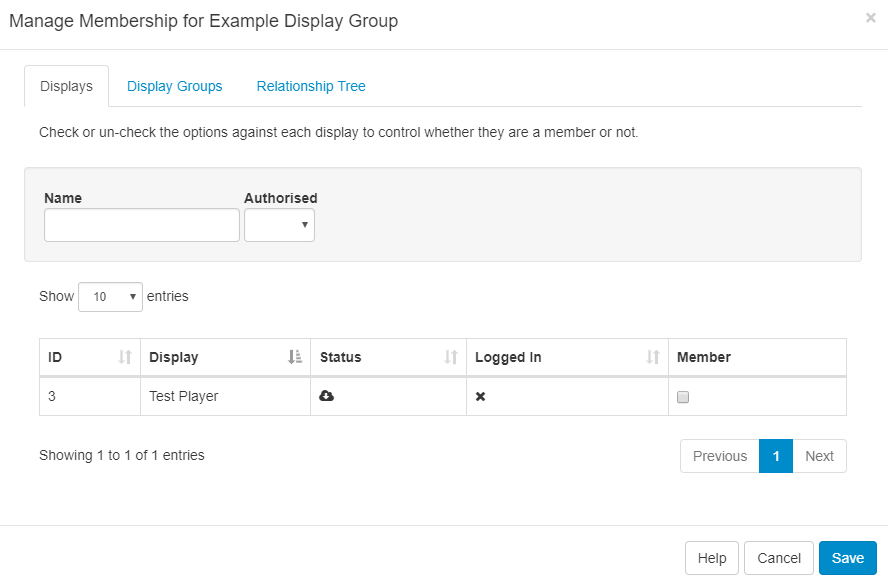Open the Help dialog
888x586 pixels.
coord(711,558)
